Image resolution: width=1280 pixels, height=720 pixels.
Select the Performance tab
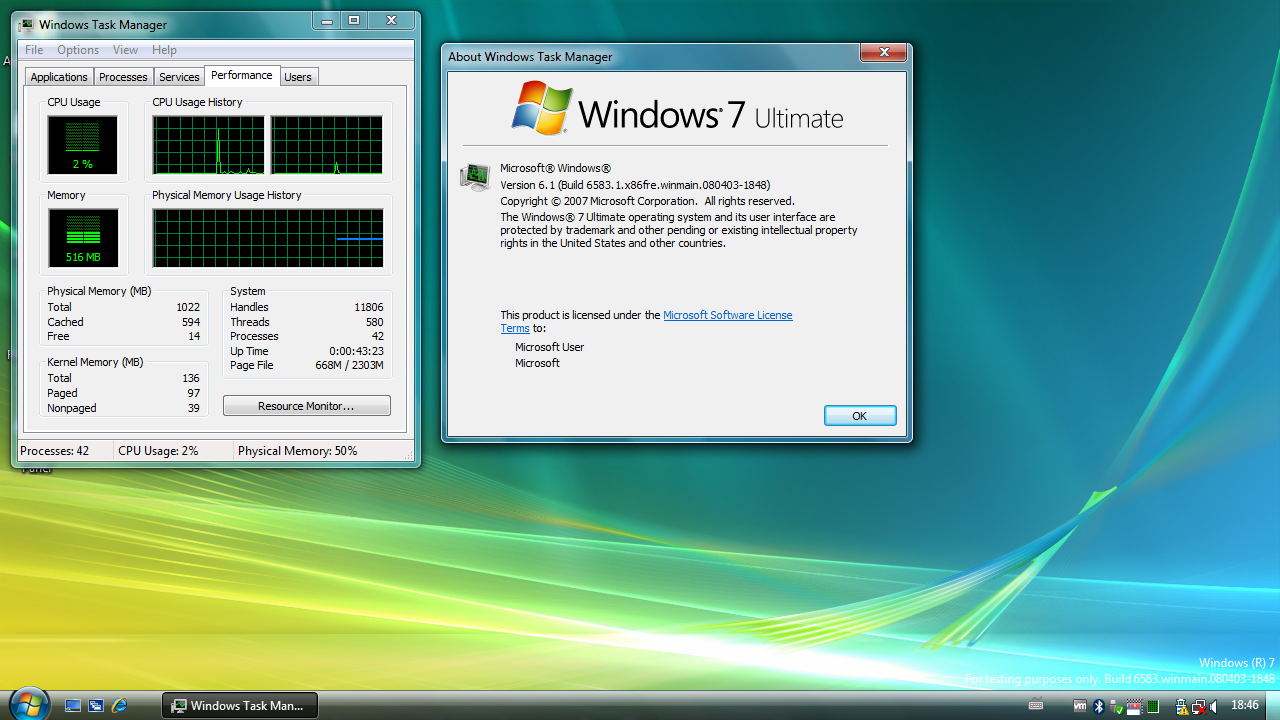point(242,75)
